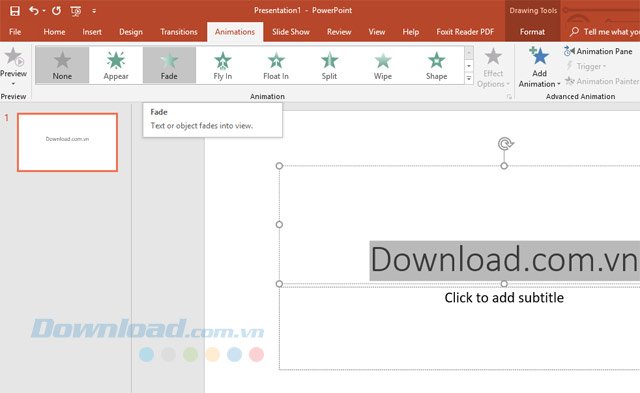Open Customize Quick Access Toolbar dropdown
Image resolution: width=640 pixels, height=393 pixels.
[x=94, y=11]
